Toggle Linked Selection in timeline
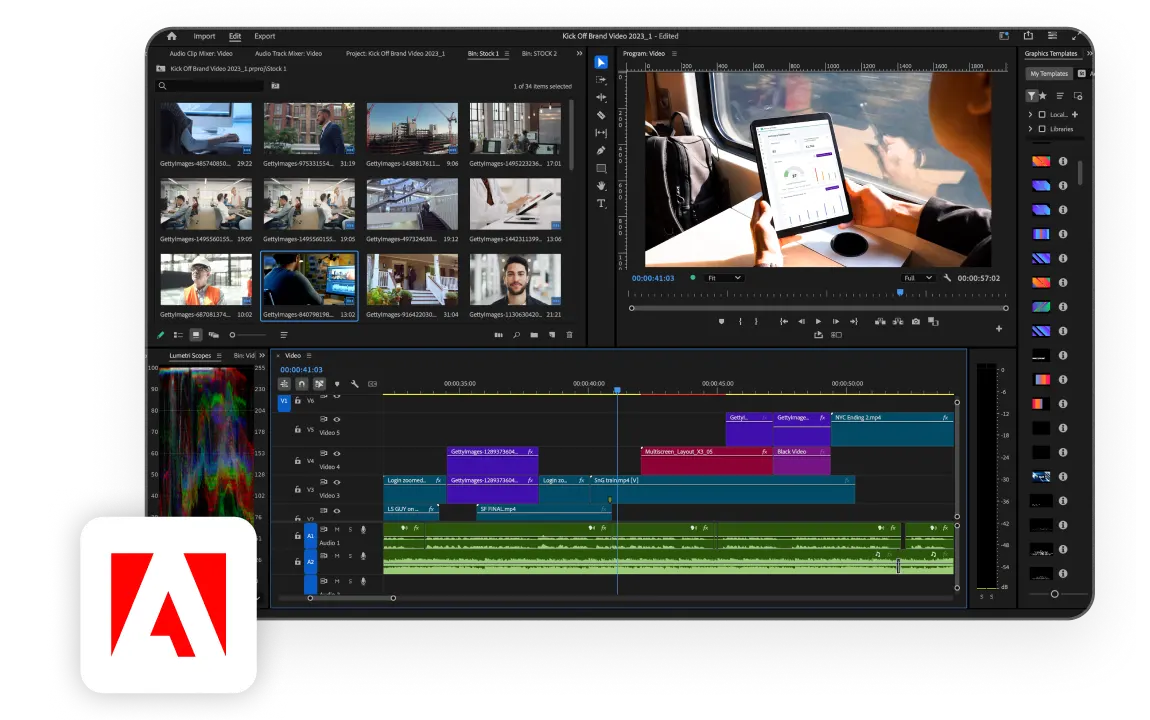Screen dimensions: 1150x720 [320, 383]
